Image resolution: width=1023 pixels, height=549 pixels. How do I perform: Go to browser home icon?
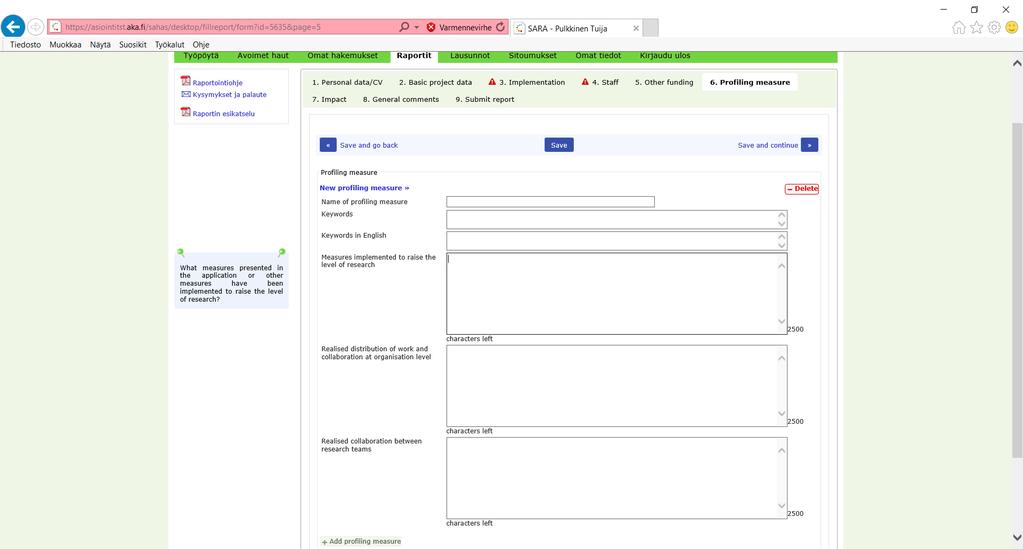click(x=958, y=27)
